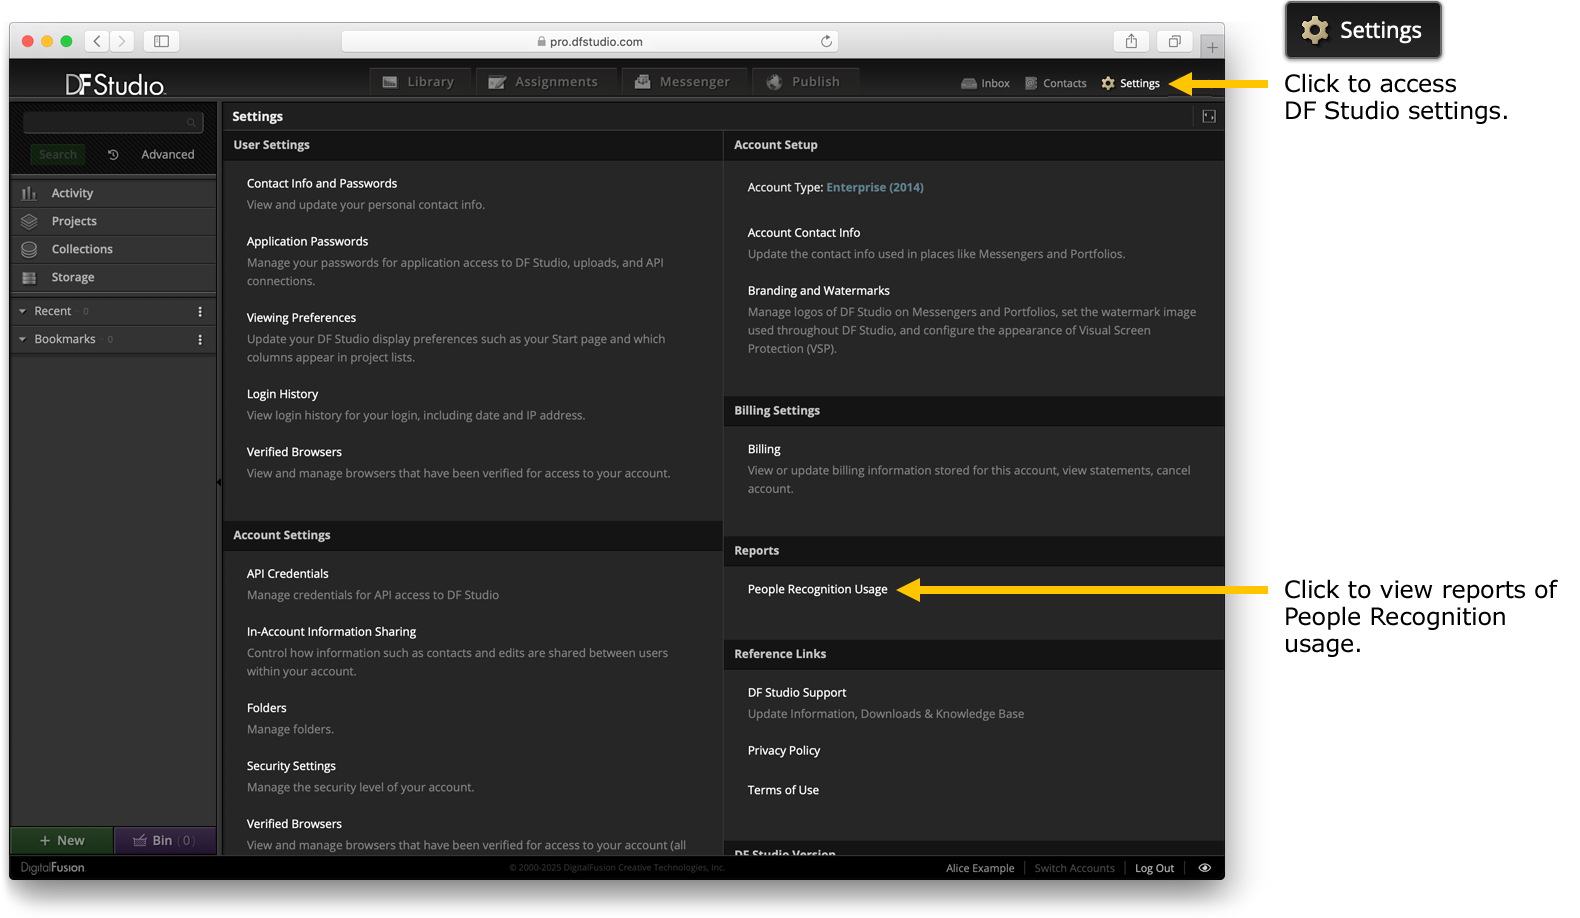Maximize the Settings panel
The width and height of the screenshot is (1580, 918).
[x=1209, y=117]
